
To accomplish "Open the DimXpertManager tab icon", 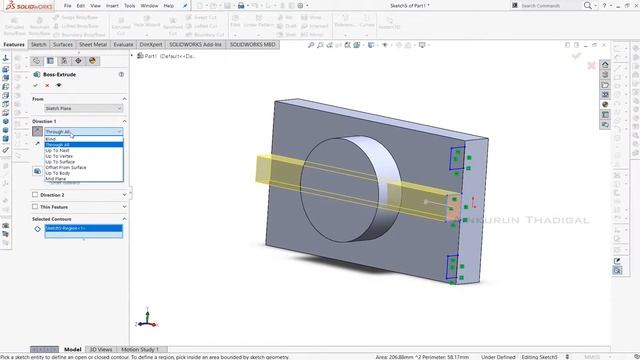I will 78,61.
